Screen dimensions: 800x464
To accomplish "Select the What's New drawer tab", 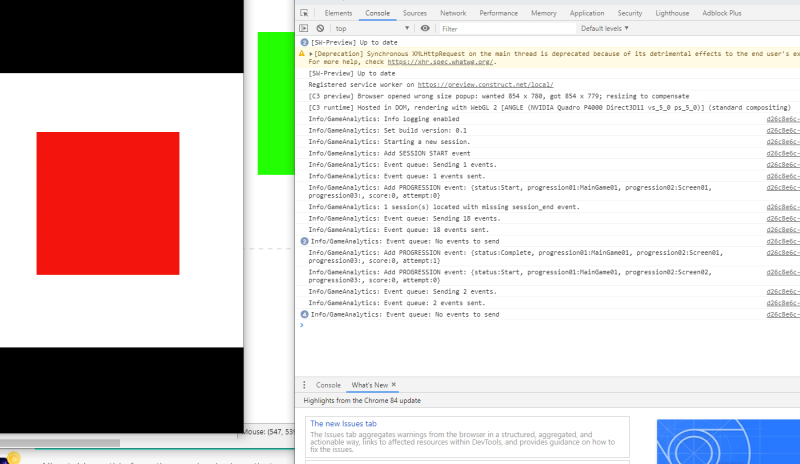I will [369, 385].
